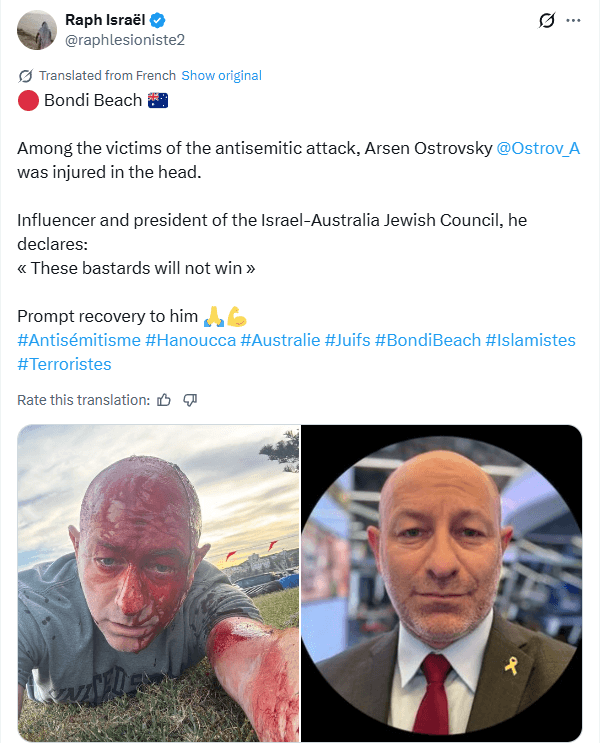Show original French text
Viewport: 601px width, 743px height.
pos(221,76)
